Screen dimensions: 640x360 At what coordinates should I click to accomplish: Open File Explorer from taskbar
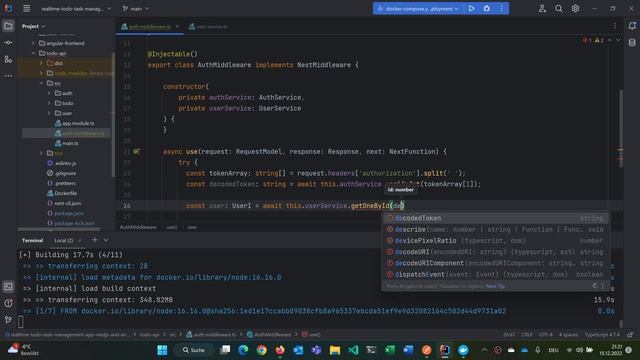click(x=335, y=350)
